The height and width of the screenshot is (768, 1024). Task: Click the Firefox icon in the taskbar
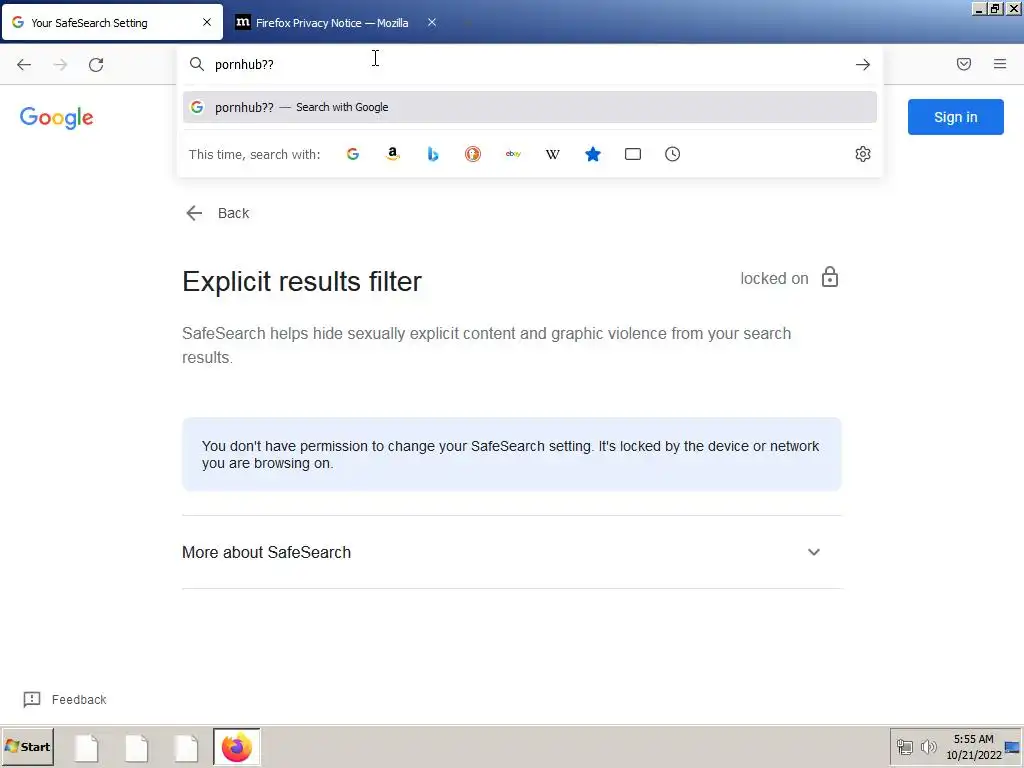click(x=236, y=746)
